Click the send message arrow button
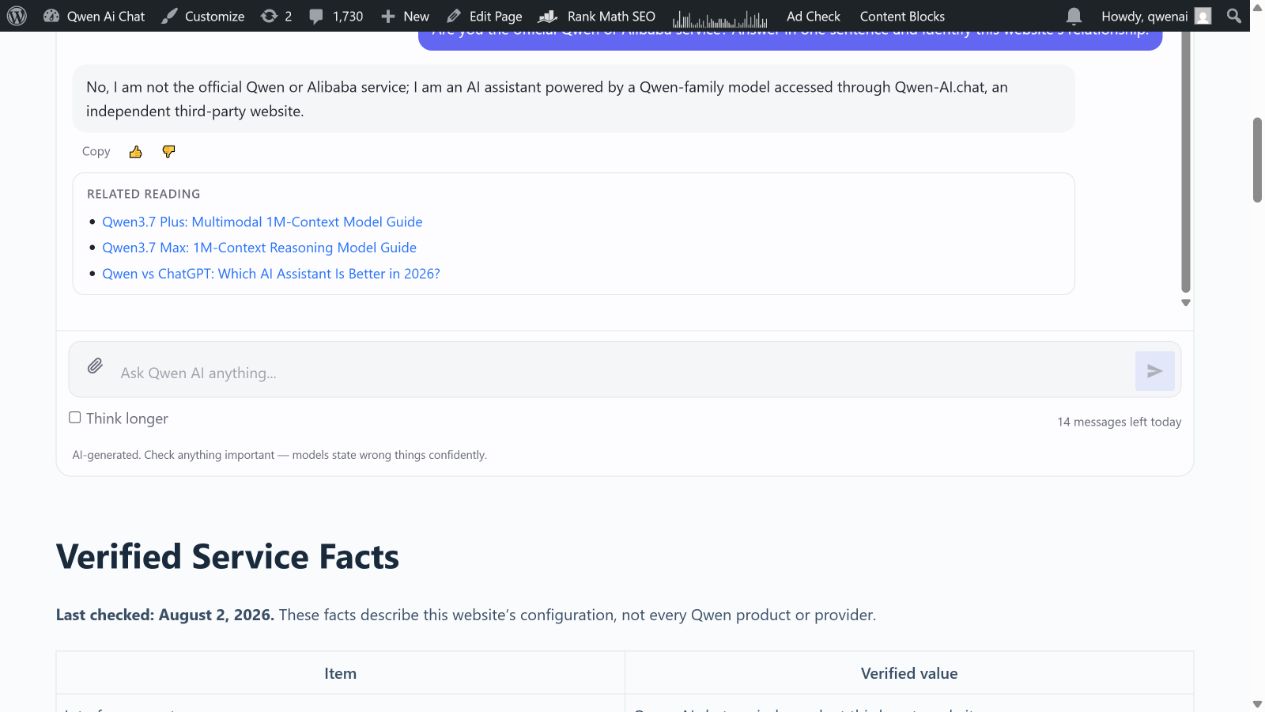Image resolution: width=1265 pixels, height=712 pixels. pos(1155,371)
